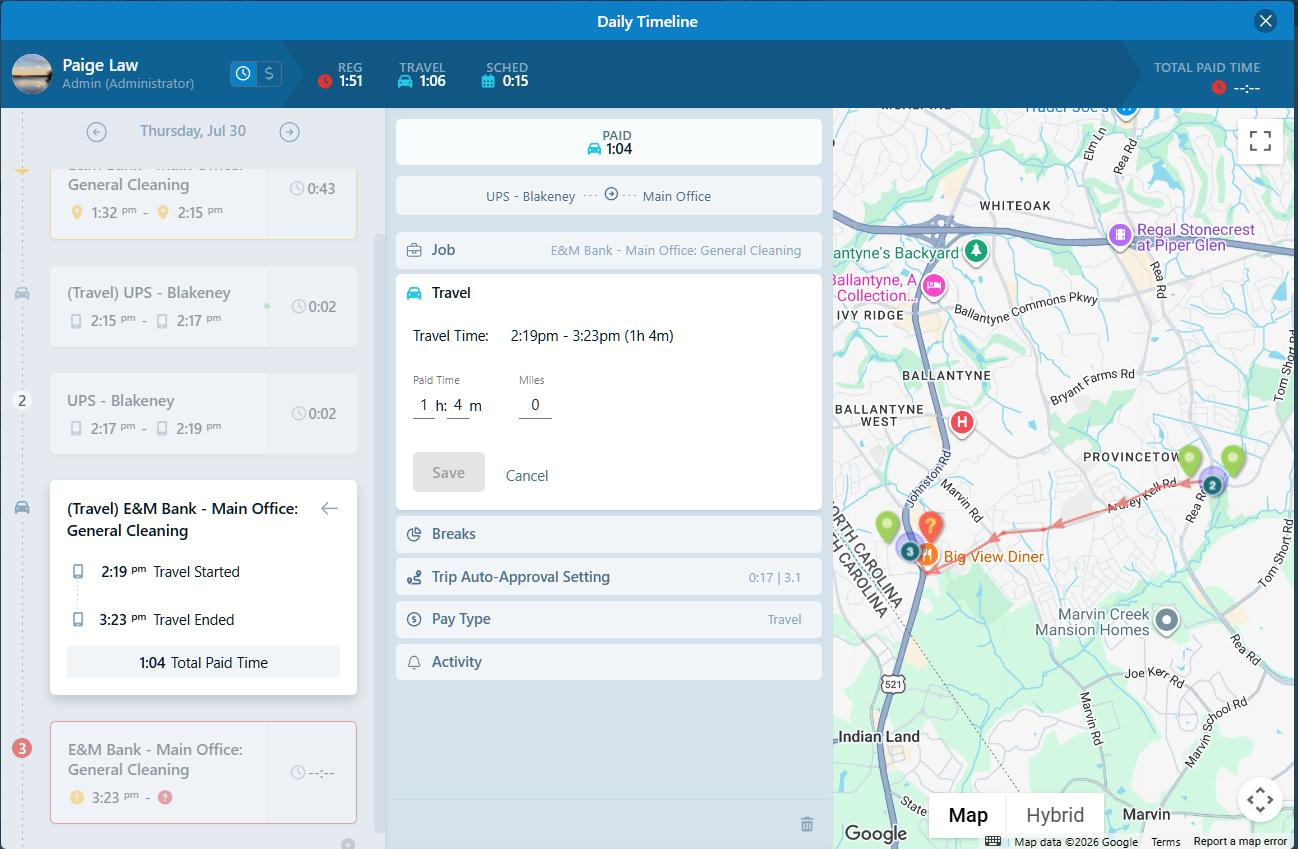Click map keyboard shortcuts icon
The width and height of the screenshot is (1298, 849).
tap(993, 841)
